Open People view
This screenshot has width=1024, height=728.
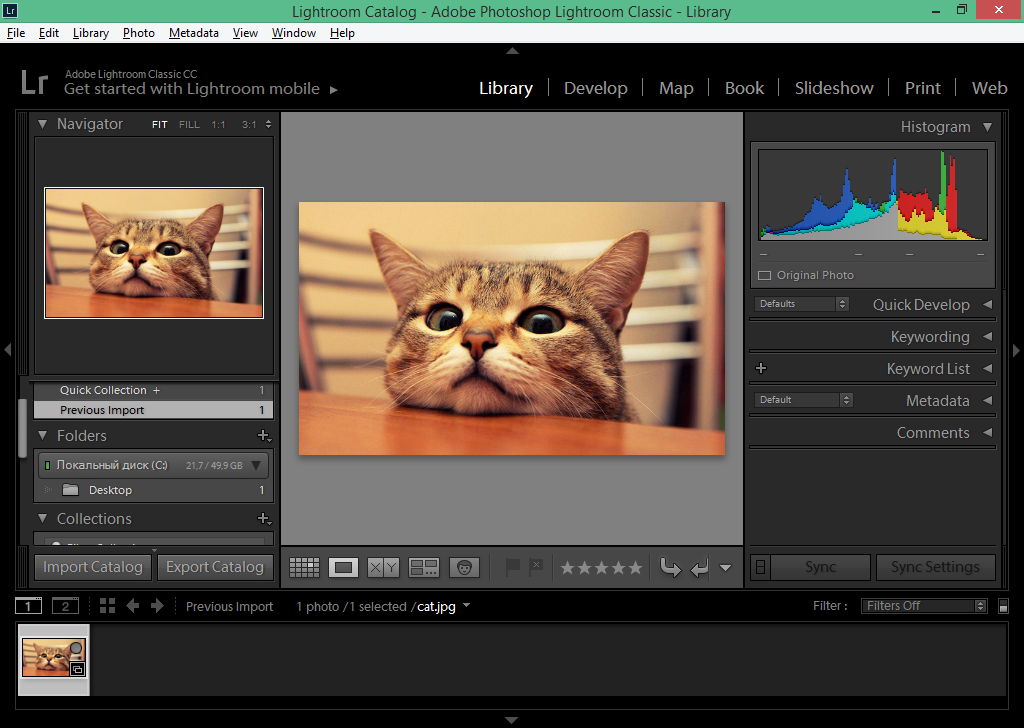[463, 567]
